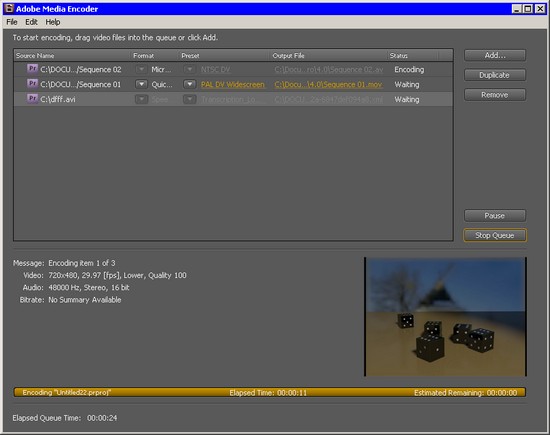Click the Remove button
This screenshot has height=435, width=550.
pos(495,95)
